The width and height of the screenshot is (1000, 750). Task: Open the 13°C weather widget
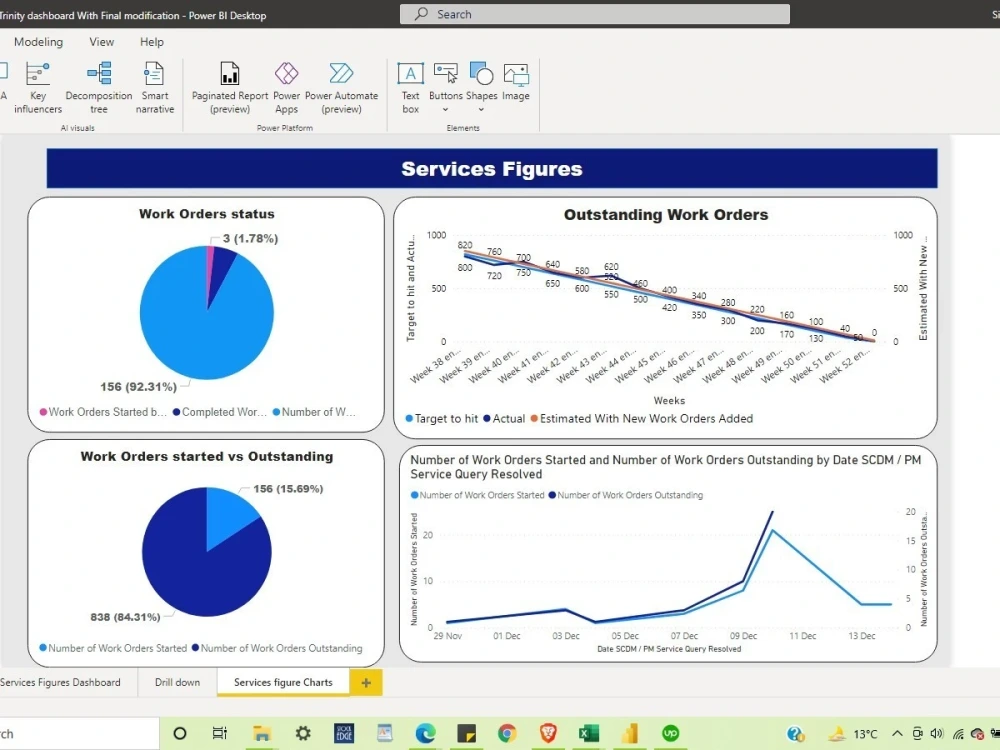(852, 734)
